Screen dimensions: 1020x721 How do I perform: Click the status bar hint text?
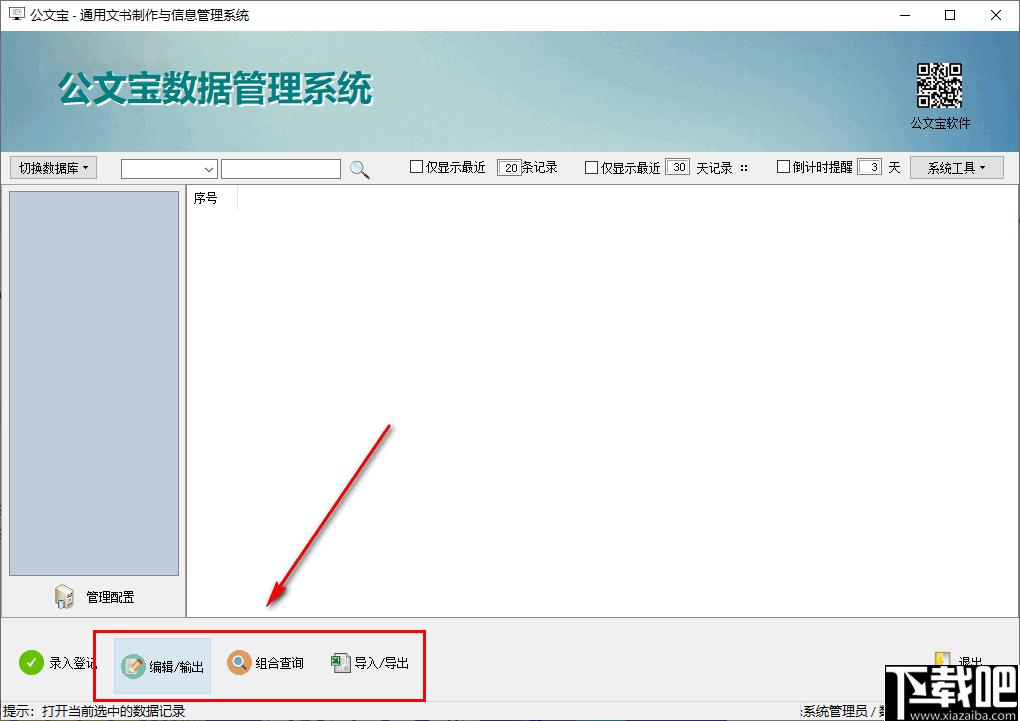coord(94,711)
